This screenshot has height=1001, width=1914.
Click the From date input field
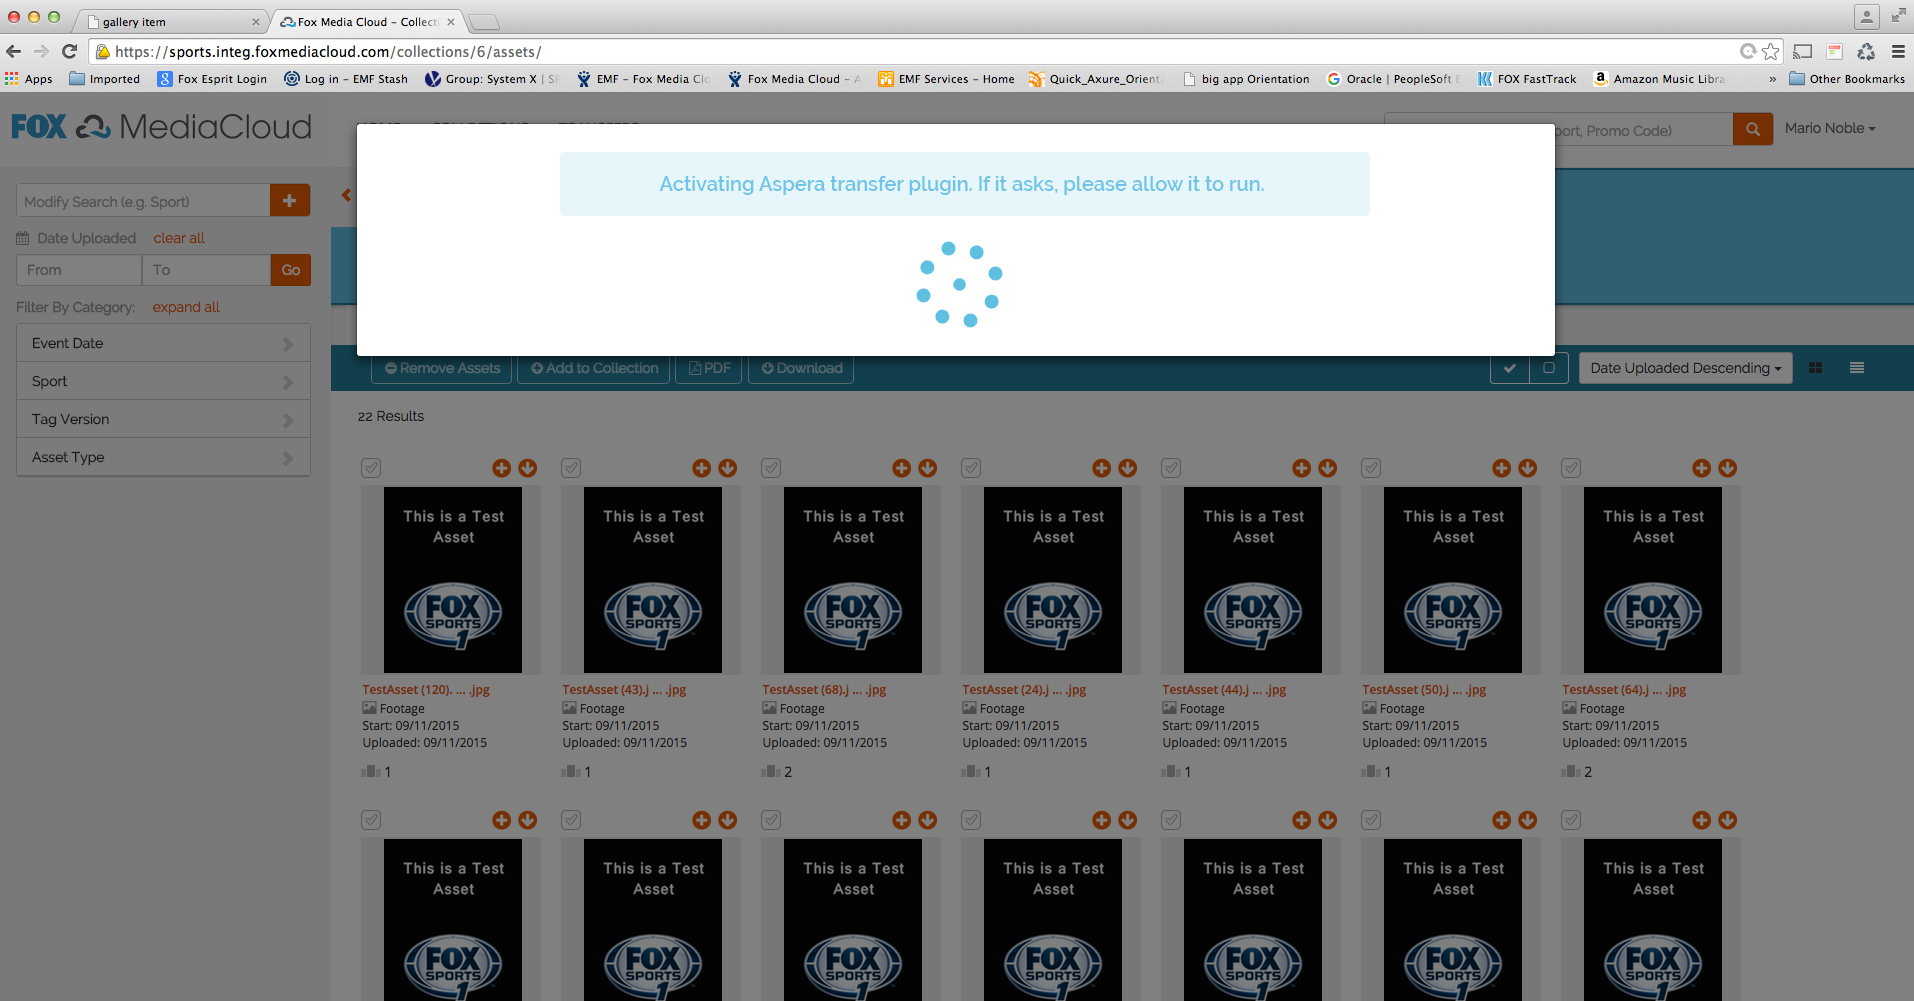click(79, 270)
